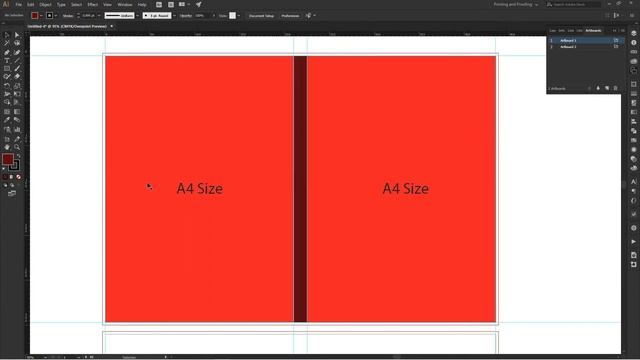Image resolution: width=640 pixels, height=360 pixels.
Task: Change screen mode at toolbox bottom
Action: coord(12,193)
